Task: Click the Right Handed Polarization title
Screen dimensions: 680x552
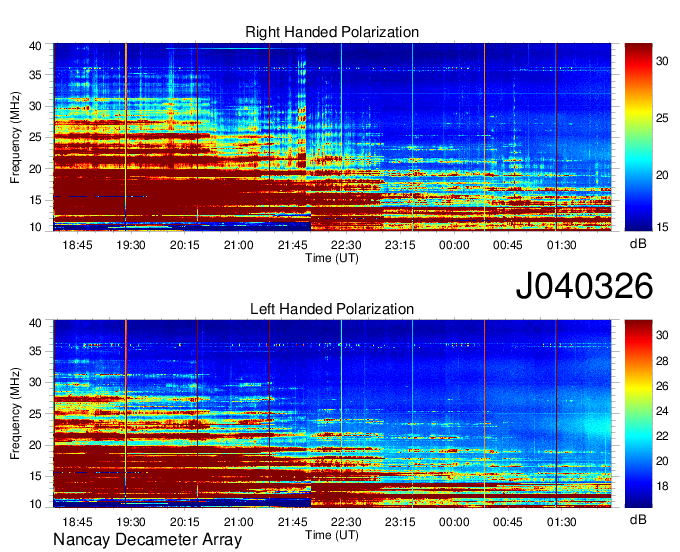Action: (332, 32)
